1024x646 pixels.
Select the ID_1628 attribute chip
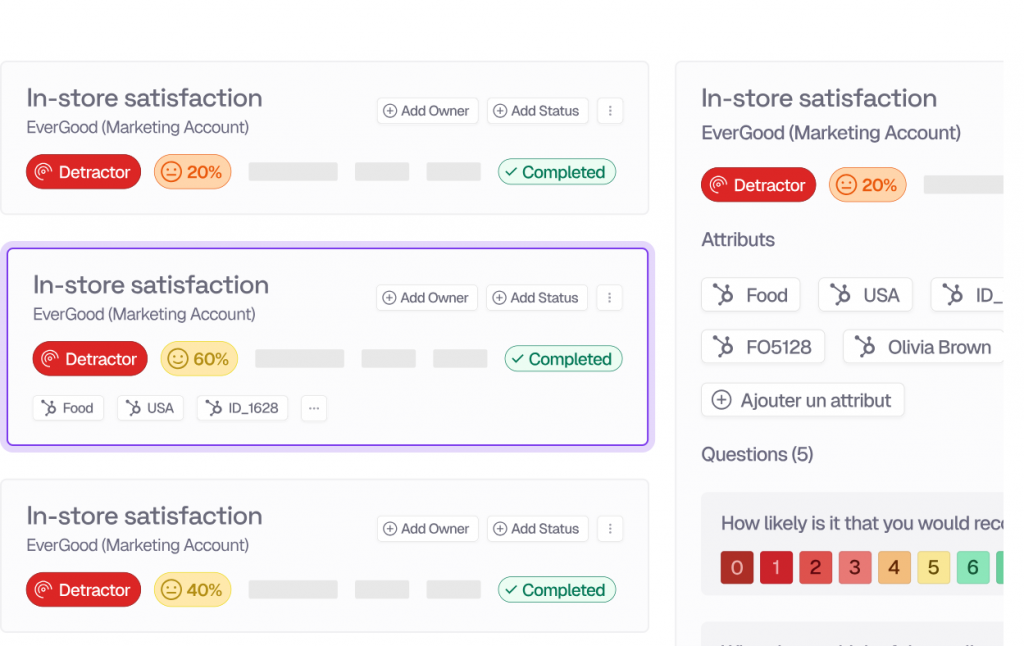[x=242, y=408]
